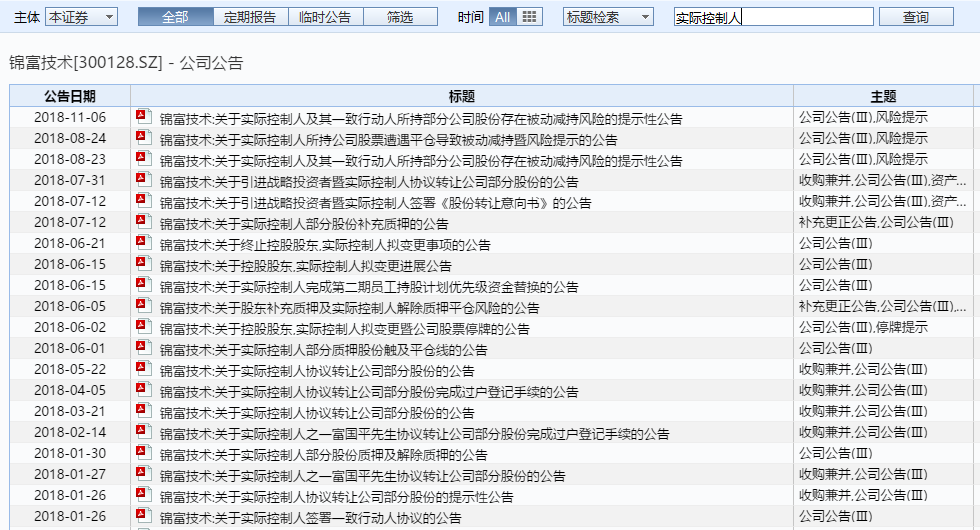Open PDF icon for 2018-02-14 announcement
Viewport: 980px width, 530px height.
(144, 431)
